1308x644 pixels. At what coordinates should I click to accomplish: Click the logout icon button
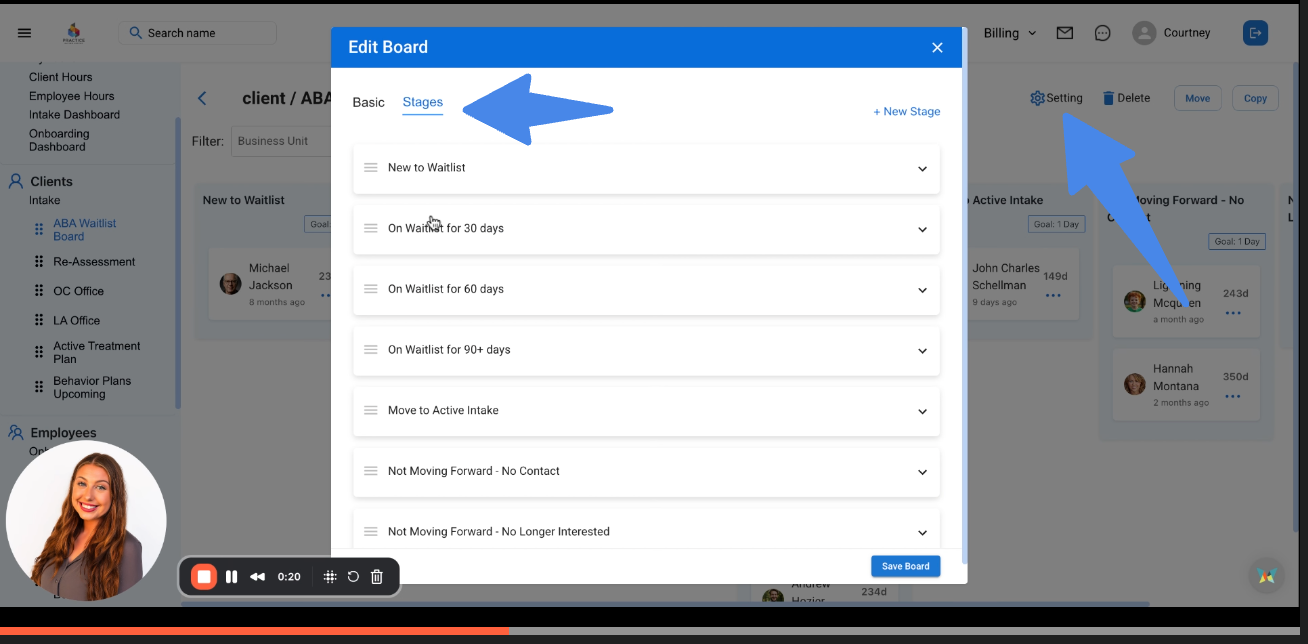click(1255, 33)
